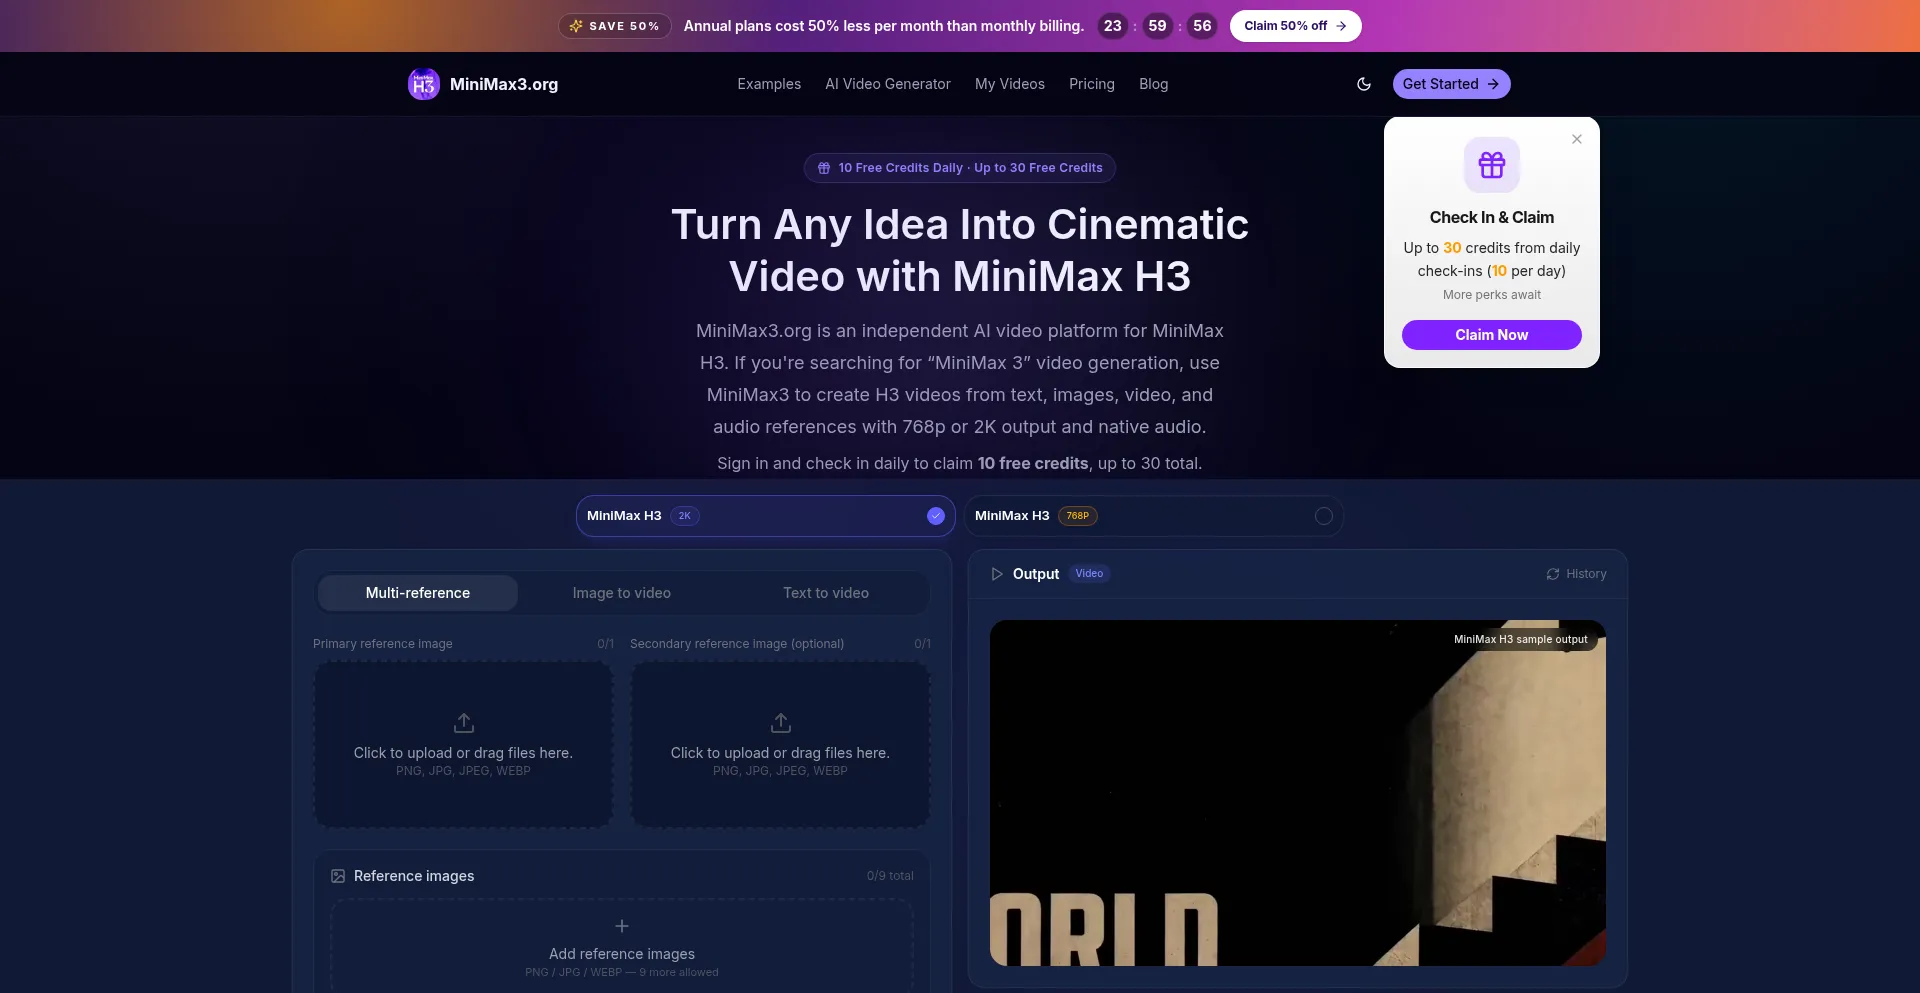The width and height of the screenshot is (1920, 993).
Task: Click the 10 Free Credits Daily badge
Action: [960, 168]
